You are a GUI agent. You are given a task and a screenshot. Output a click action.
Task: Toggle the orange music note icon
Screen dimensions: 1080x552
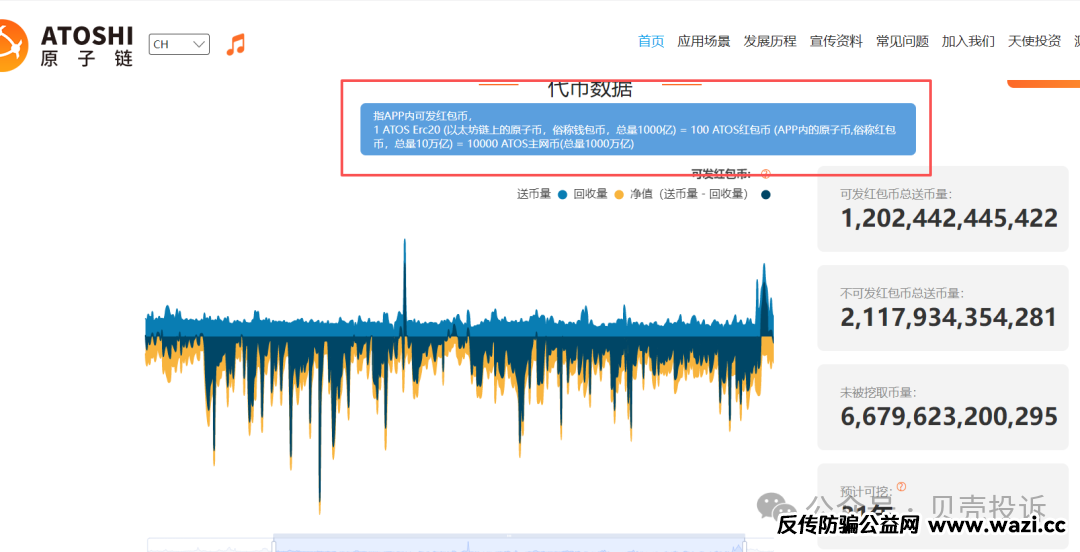pos(235,44)
